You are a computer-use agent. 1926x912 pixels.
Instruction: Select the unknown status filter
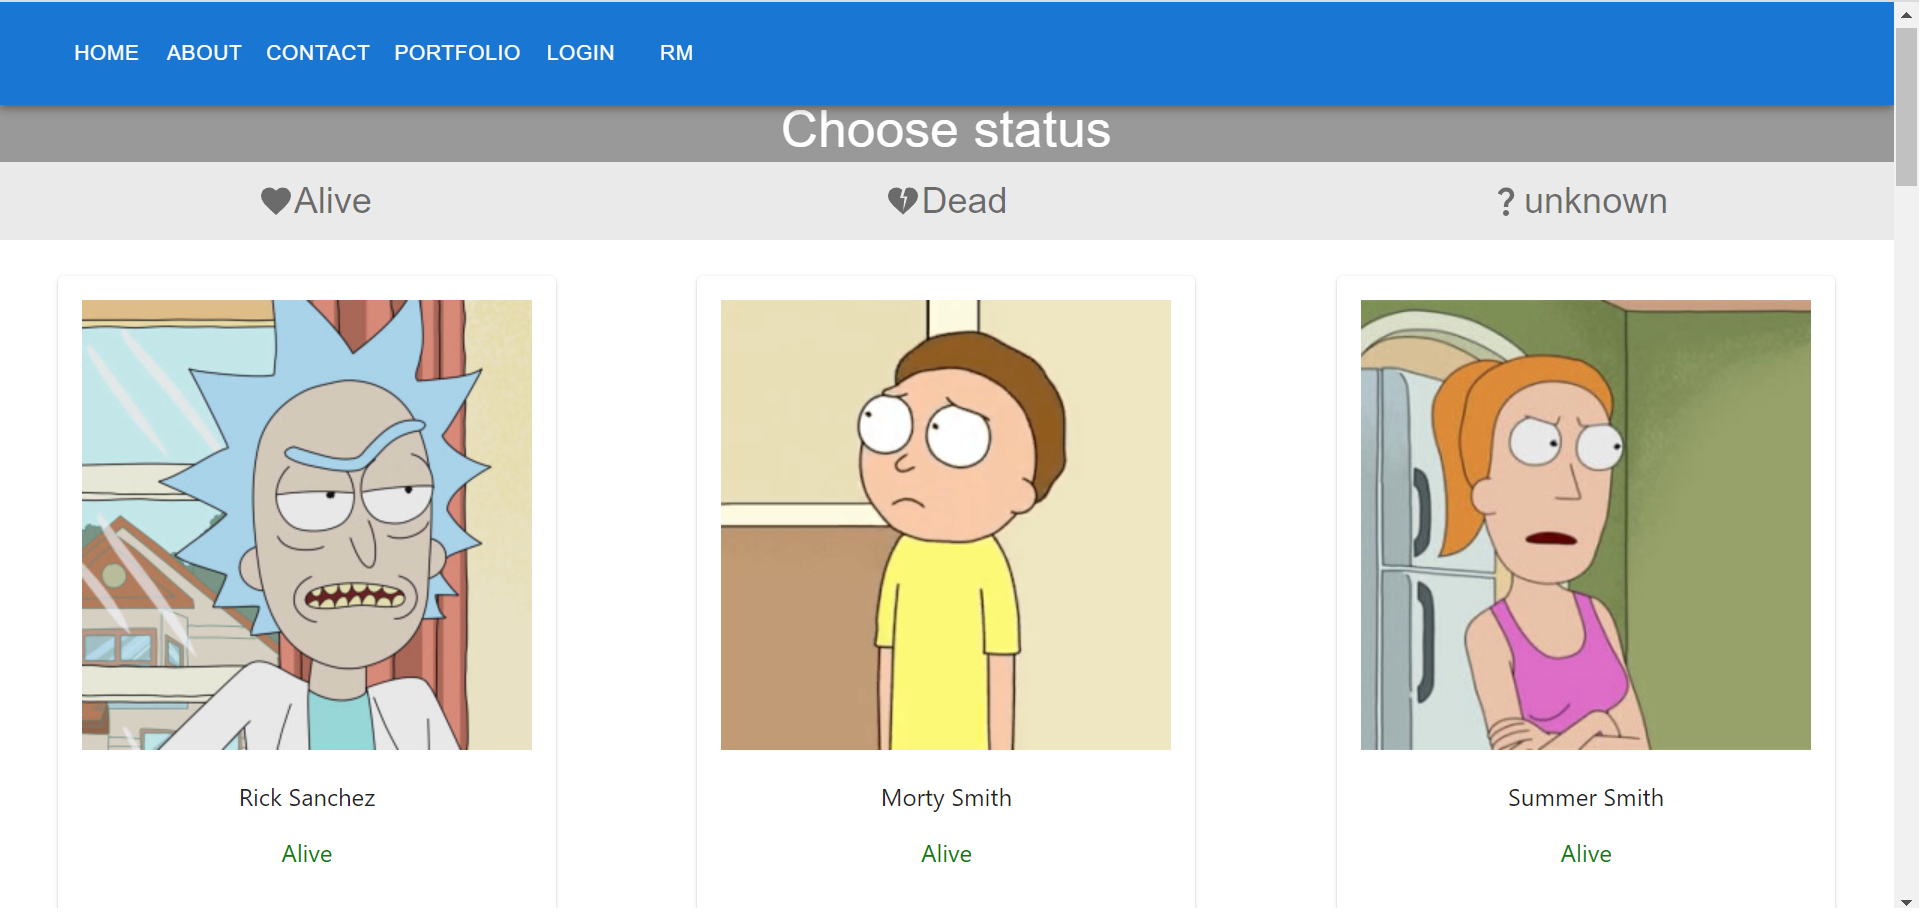point(1595,201)
